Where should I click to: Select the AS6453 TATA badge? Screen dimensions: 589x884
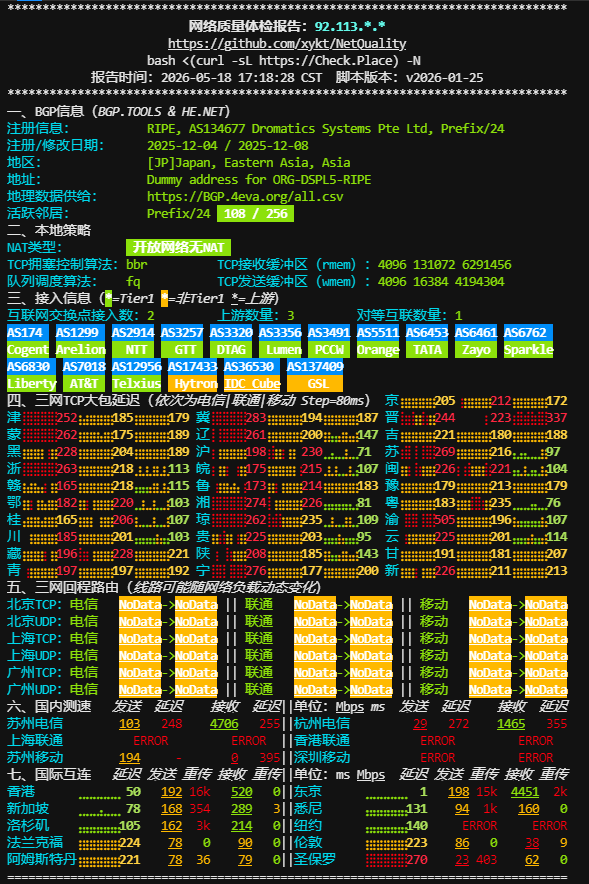(427, 341)
